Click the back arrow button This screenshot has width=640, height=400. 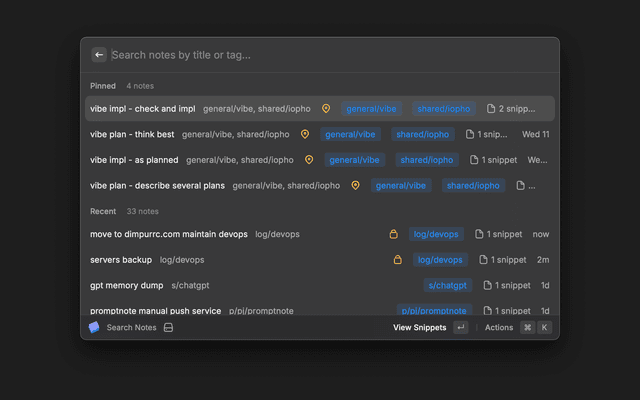click(99, 55)
